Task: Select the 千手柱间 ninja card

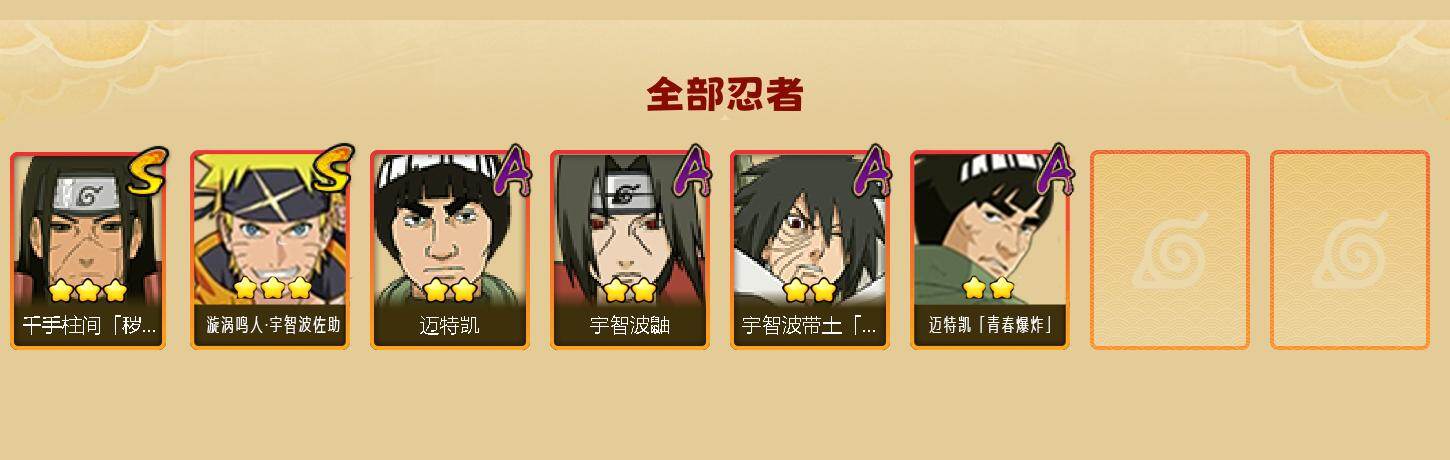Action: coord(90,250)
